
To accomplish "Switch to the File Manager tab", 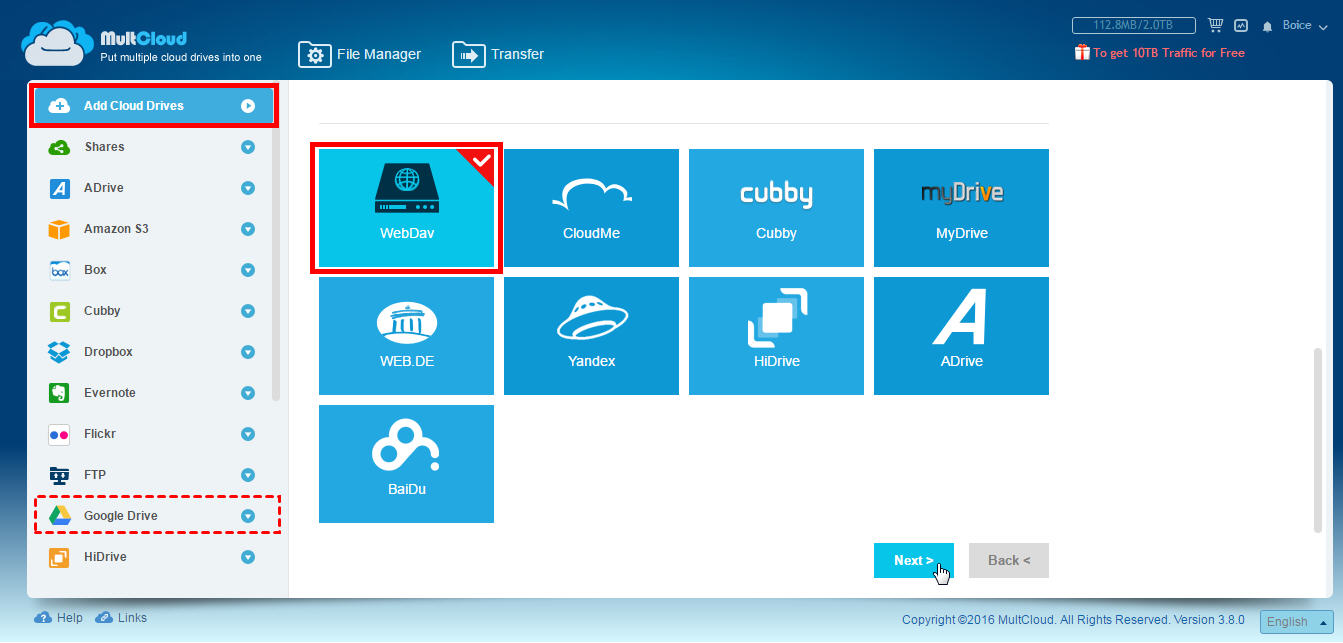I will pos(360,54).
